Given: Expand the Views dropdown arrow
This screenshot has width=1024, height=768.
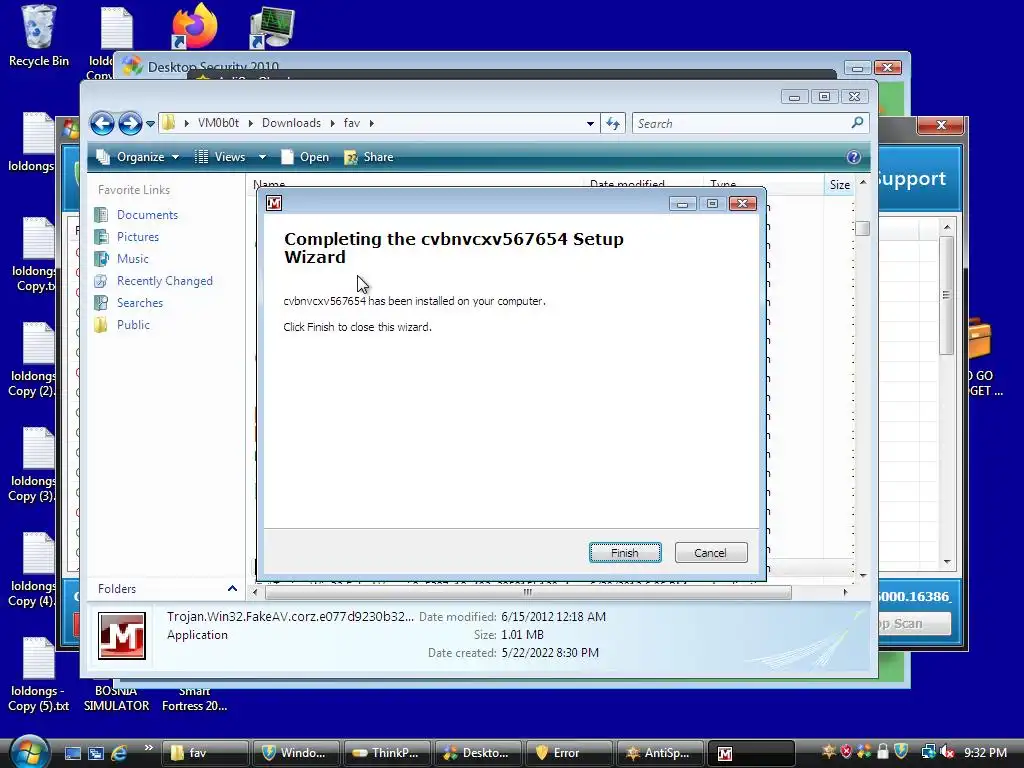Looking at the screenshot, I should point(262,157).
